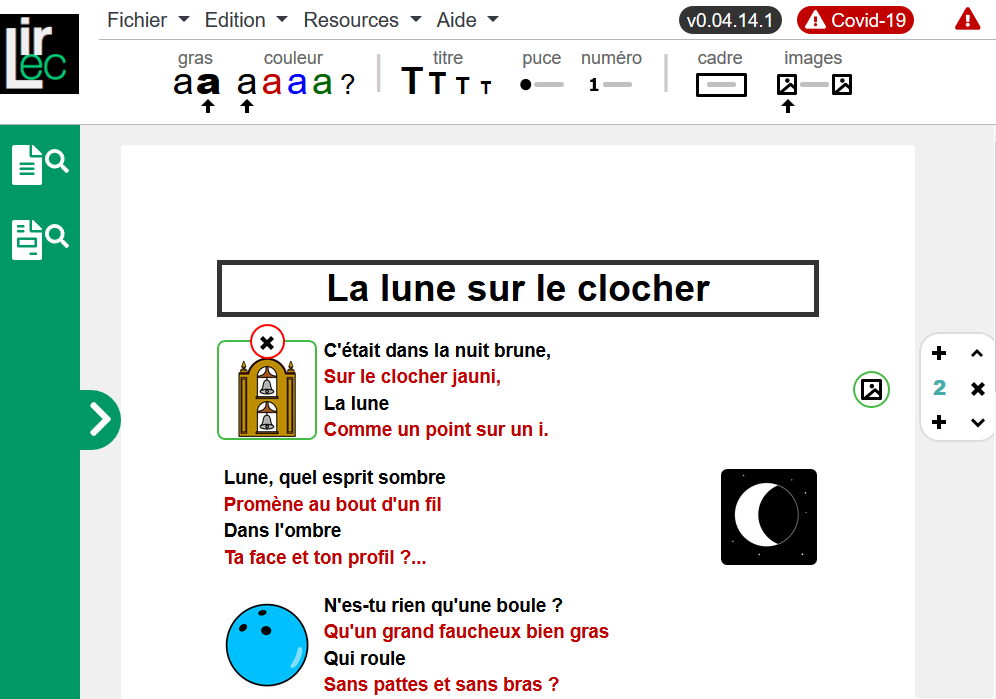Viewport: 996px width, 699px height.
Task: Place image on the left side
Action: click(x=787, y=85)
